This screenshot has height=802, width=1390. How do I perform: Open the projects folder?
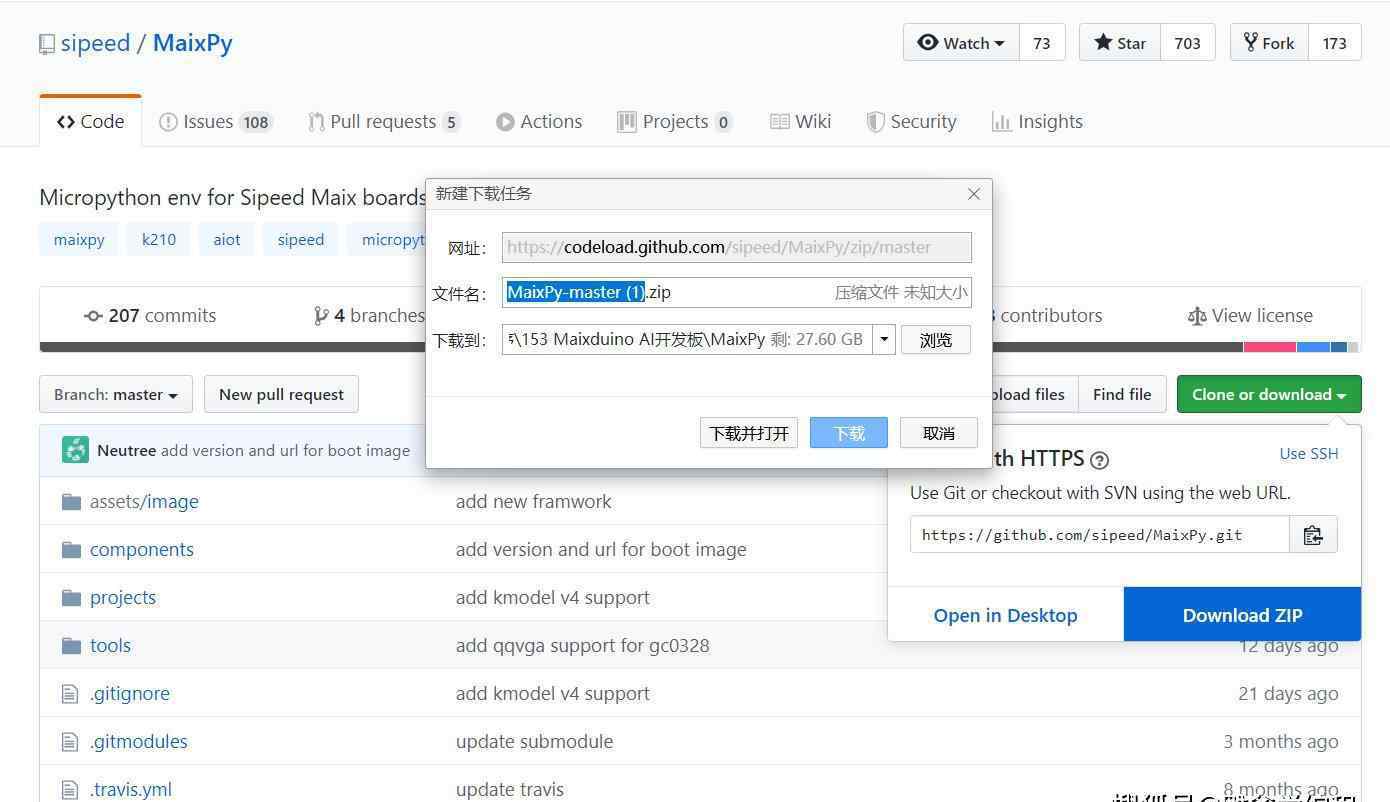coord(123,597)
